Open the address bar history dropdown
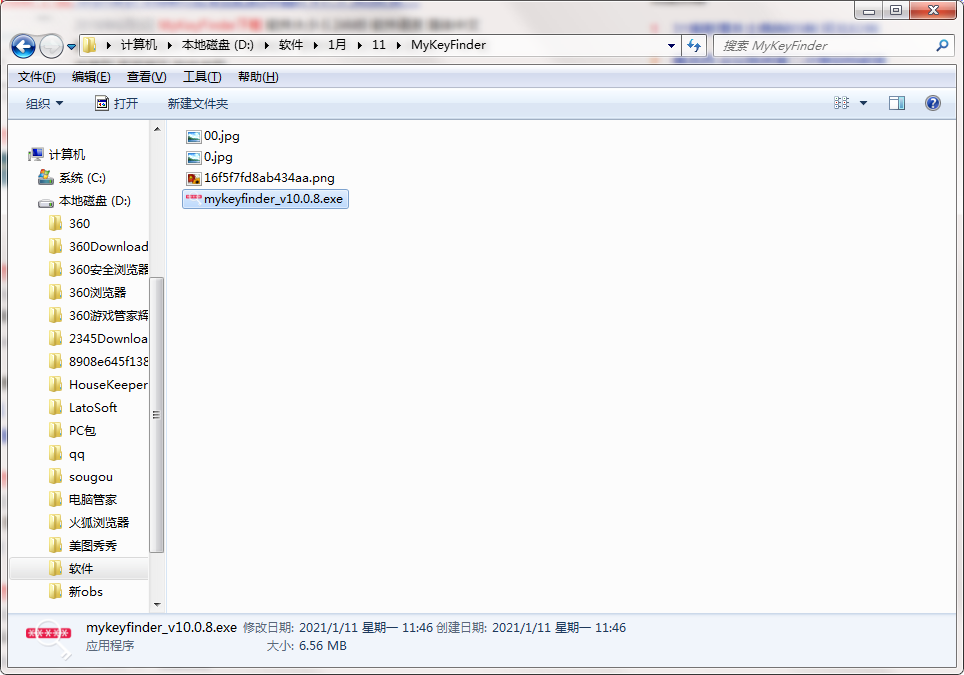Screen dimensions: 964x675 pos(672,46)
